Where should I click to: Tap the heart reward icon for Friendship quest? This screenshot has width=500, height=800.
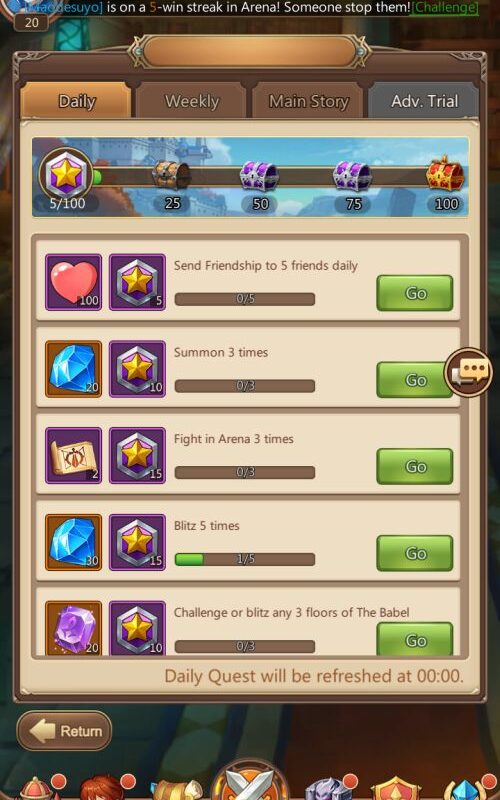pyautogui.click(x=73, y=282)
